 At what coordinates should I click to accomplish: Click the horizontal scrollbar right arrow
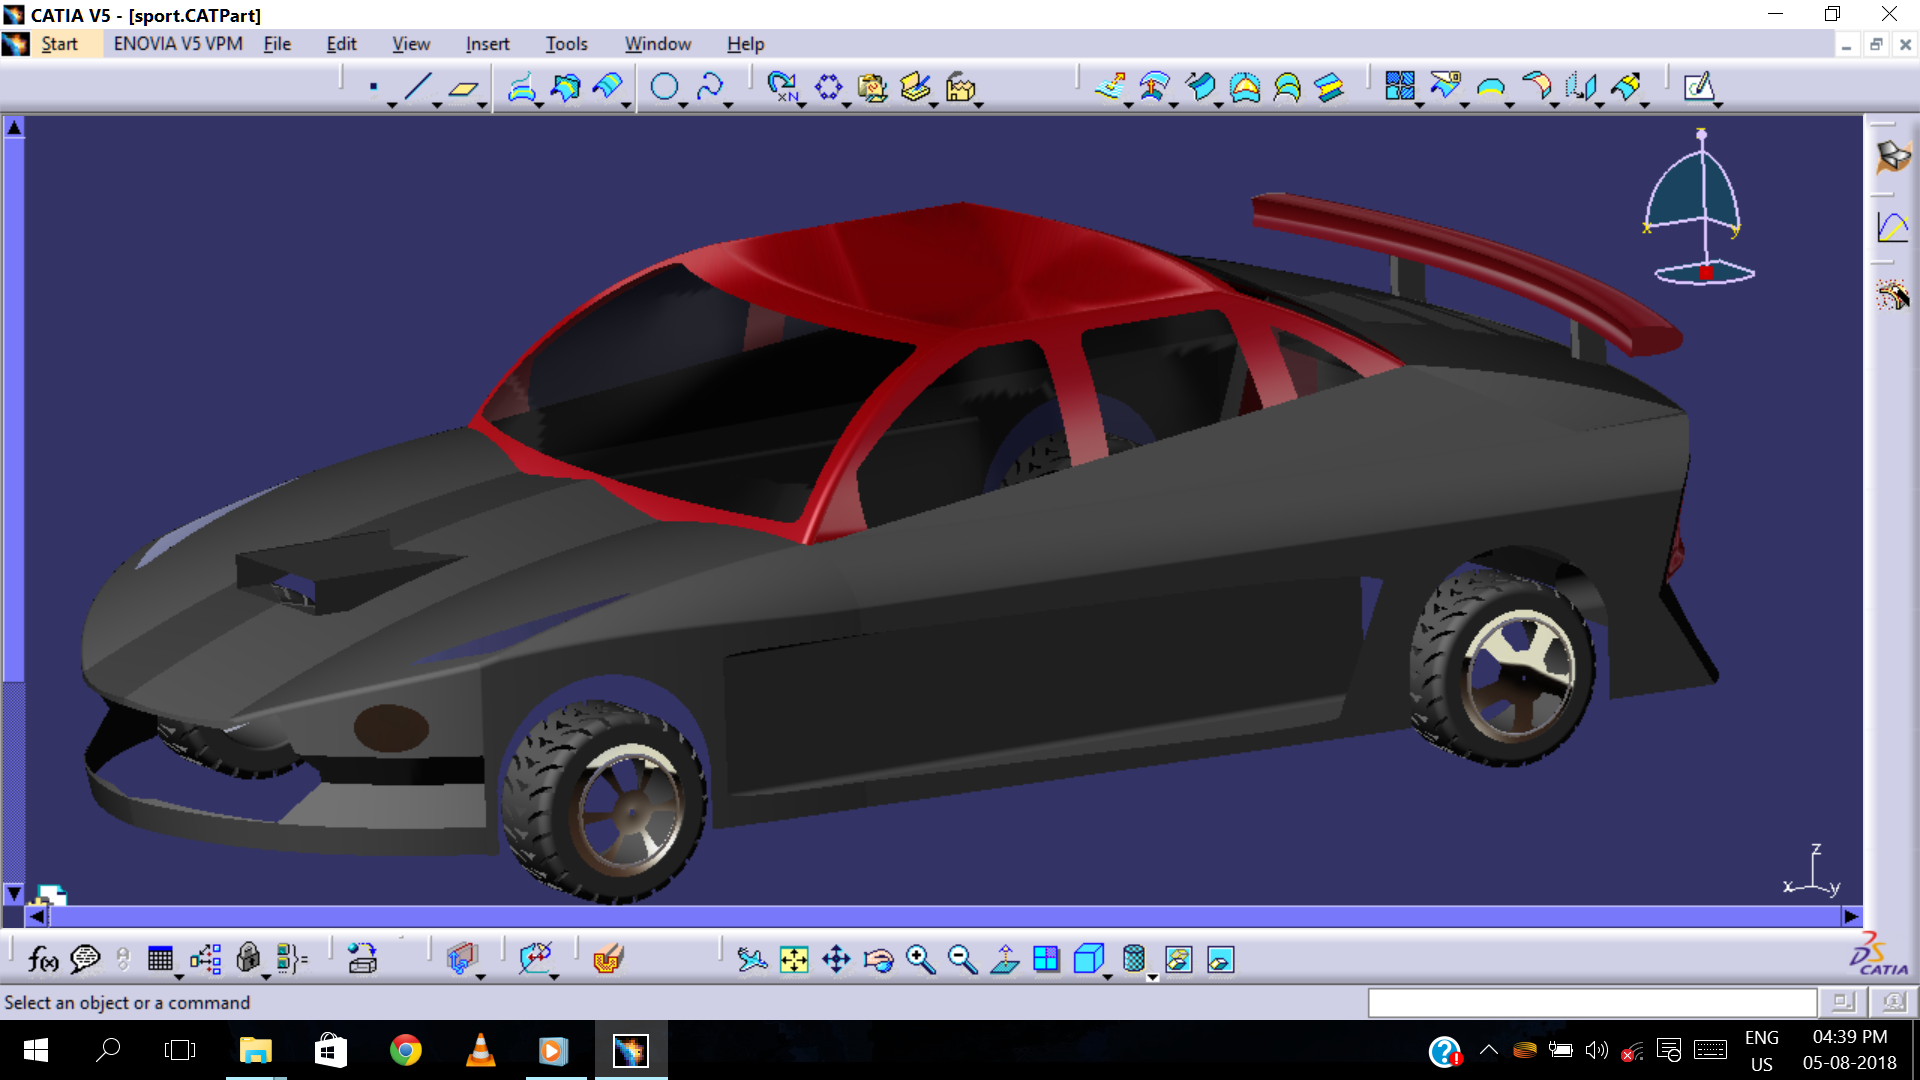click(x=1851, y=916)
